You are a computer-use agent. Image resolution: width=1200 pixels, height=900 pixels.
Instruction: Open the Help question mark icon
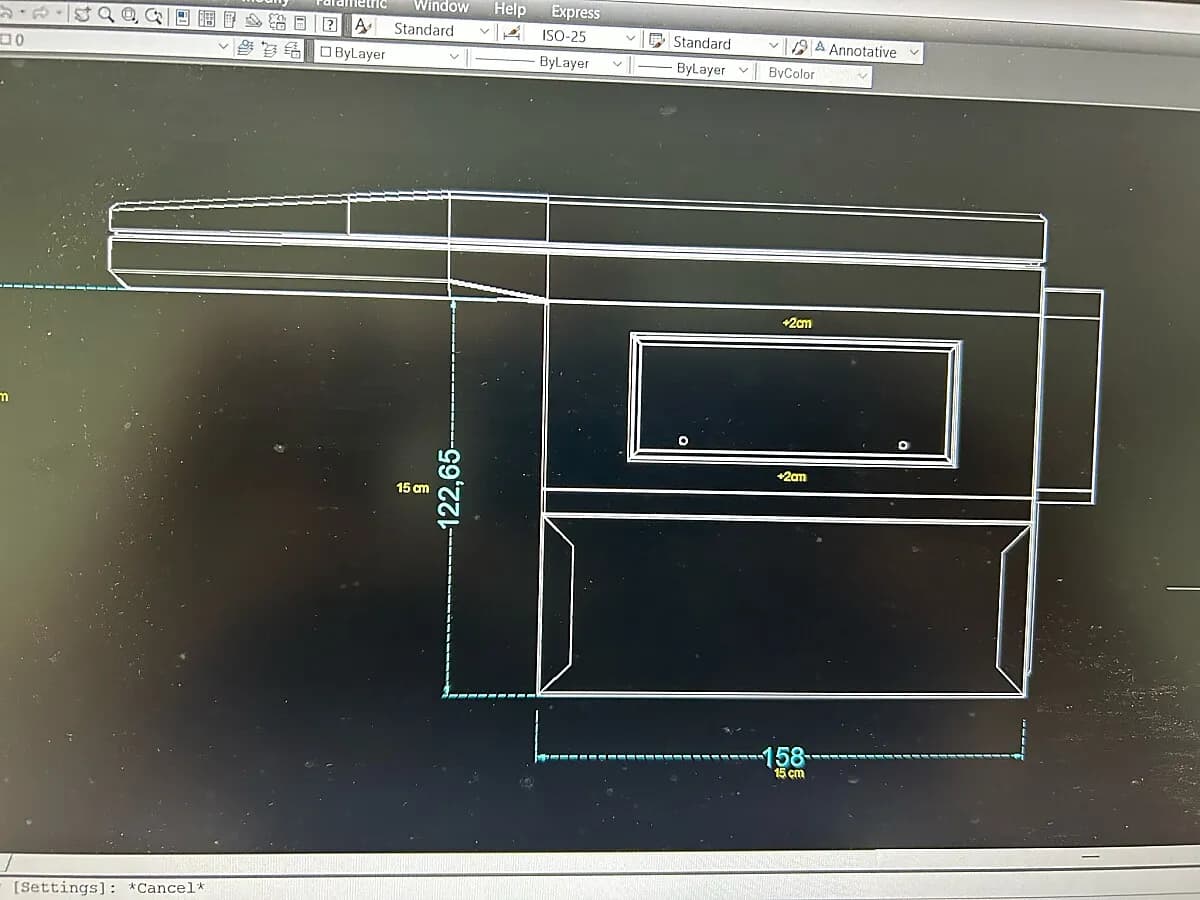tap(329, 25)
